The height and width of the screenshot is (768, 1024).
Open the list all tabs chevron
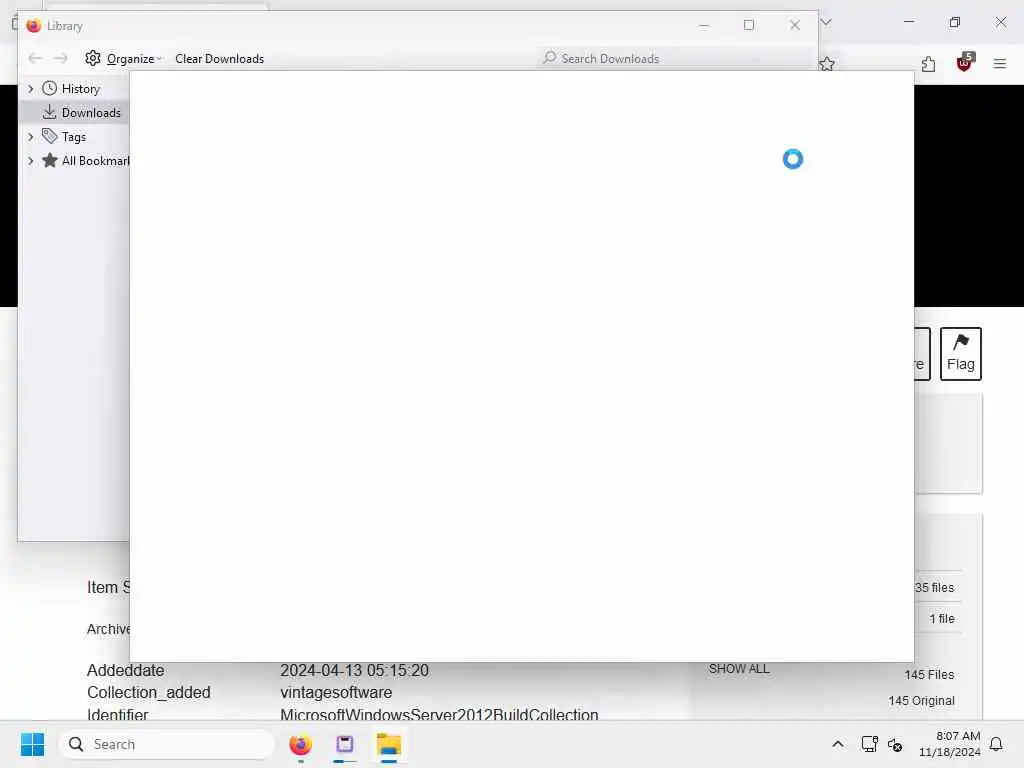click(826, 22)
